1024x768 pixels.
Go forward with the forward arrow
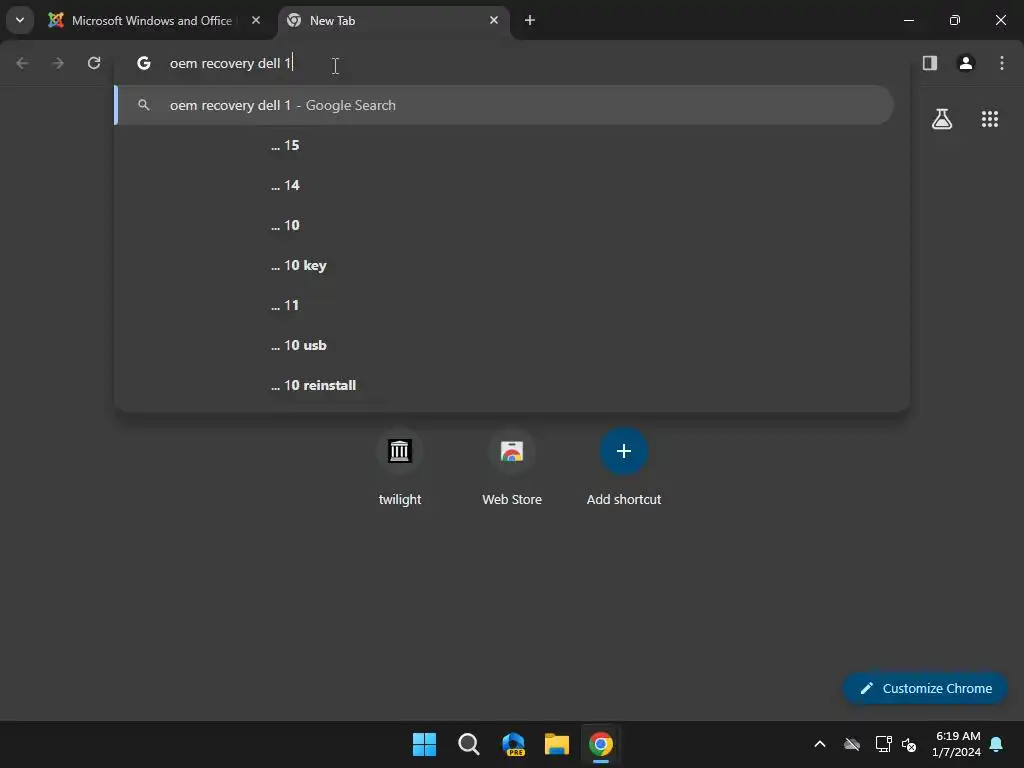(58, 63)
